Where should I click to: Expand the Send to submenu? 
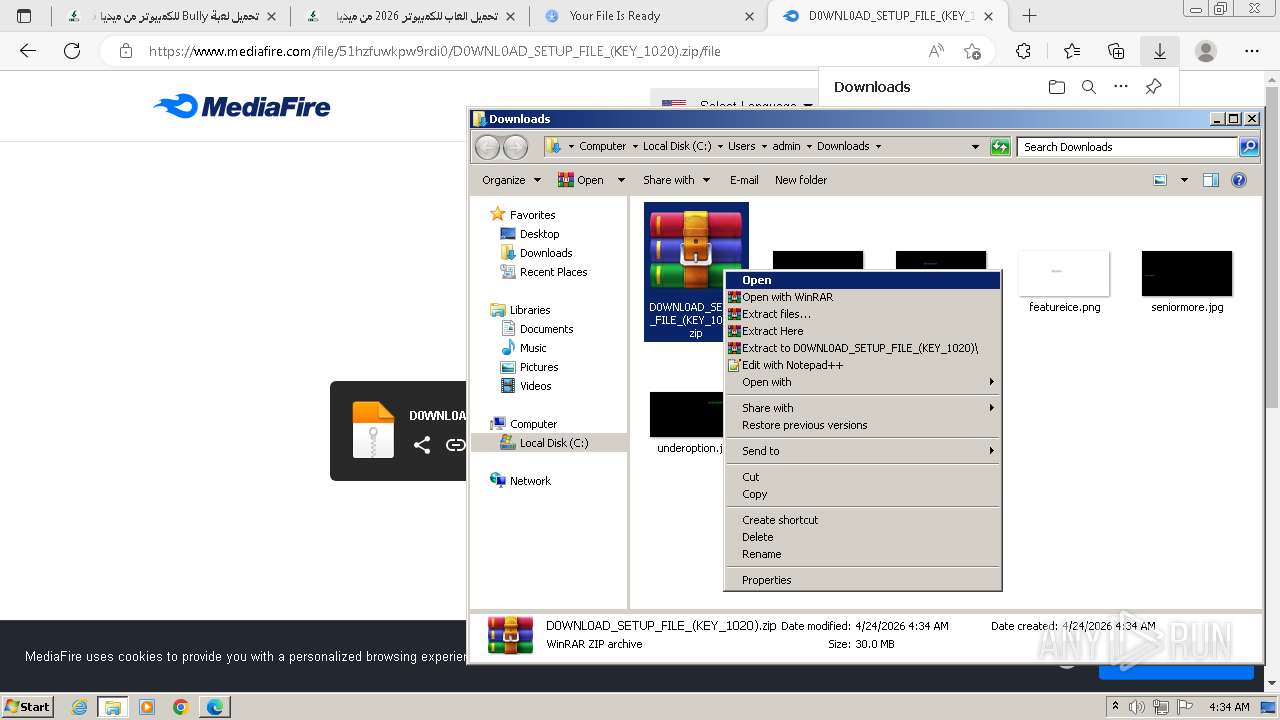862,451
